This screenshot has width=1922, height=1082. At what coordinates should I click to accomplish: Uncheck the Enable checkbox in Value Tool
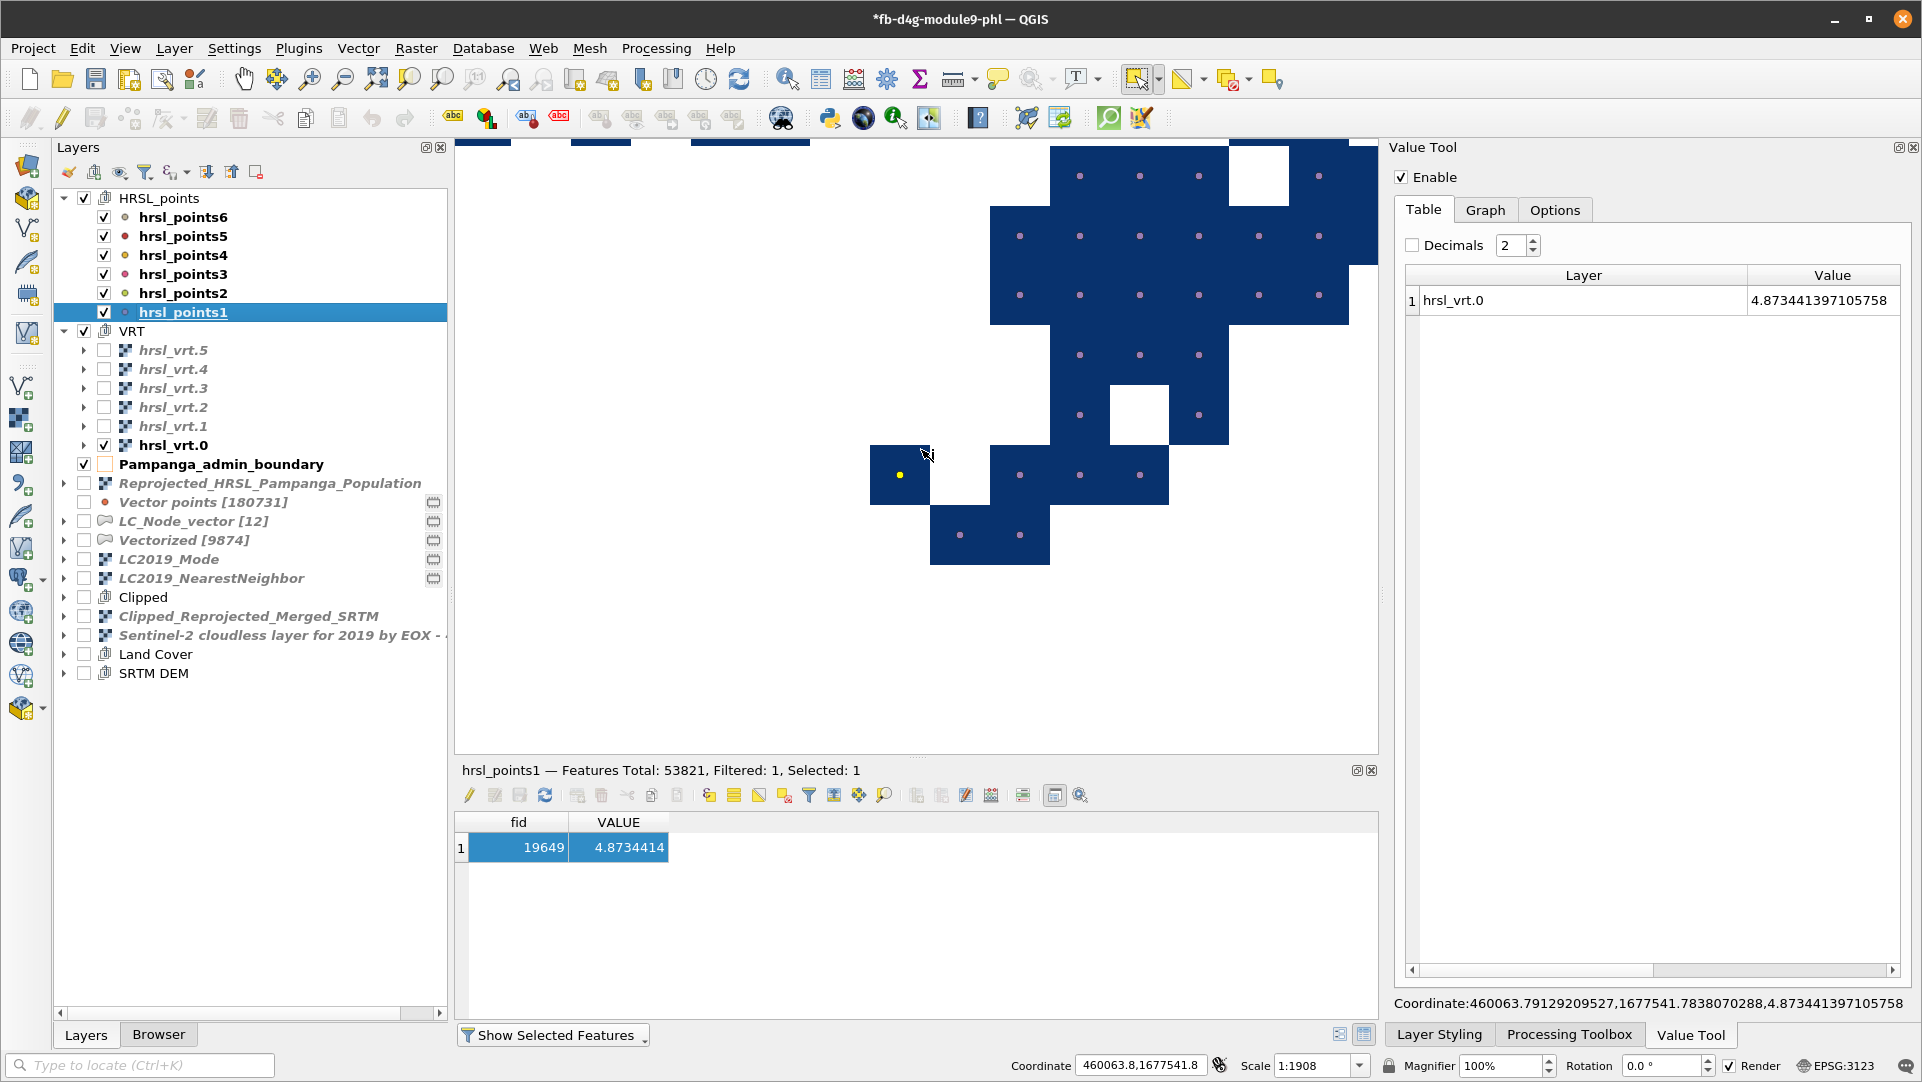[1401, 177]
